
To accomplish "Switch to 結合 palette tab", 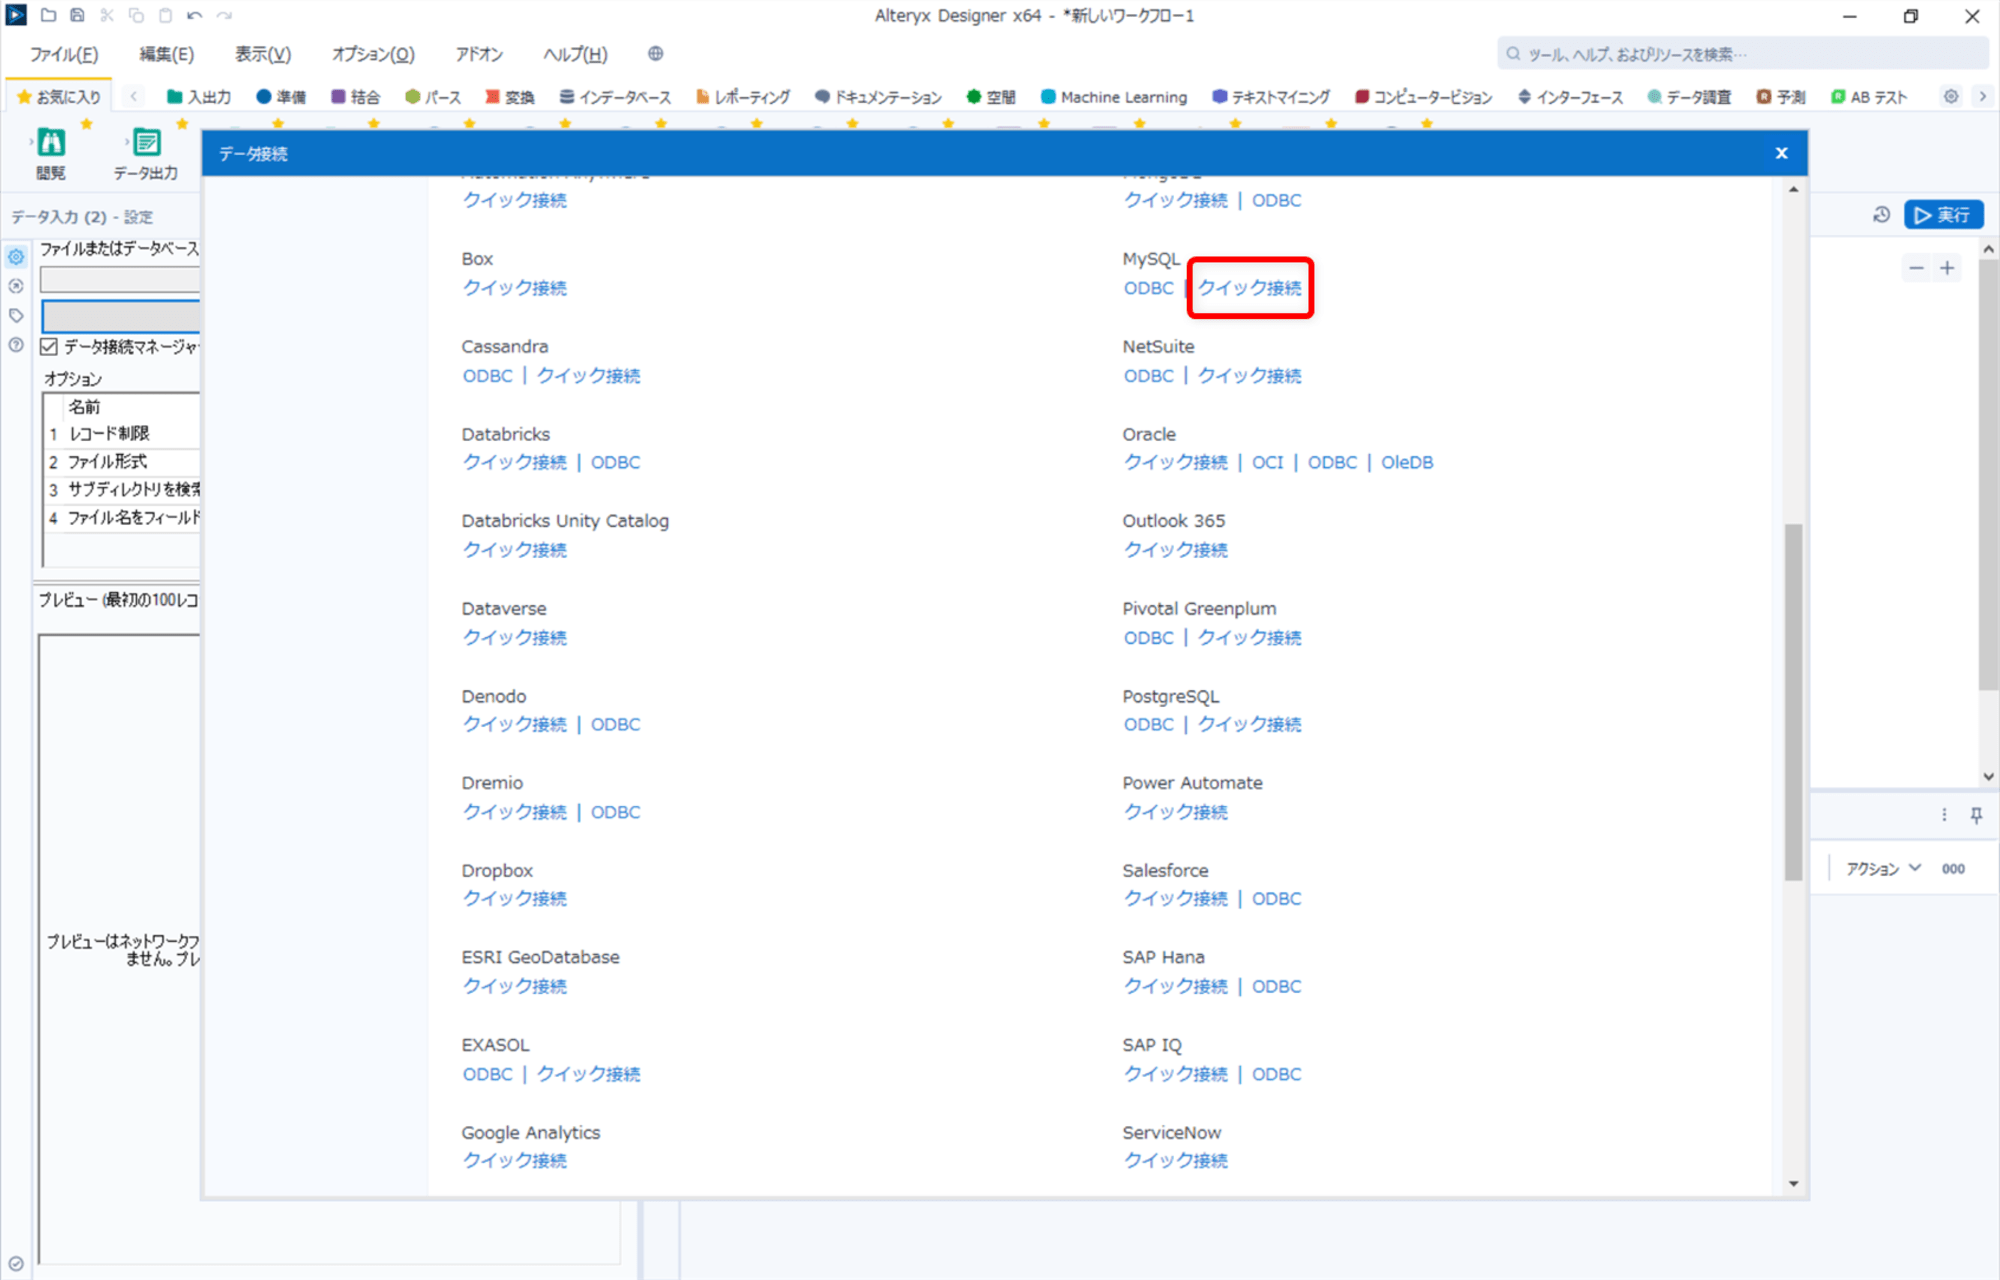I will 355,97.
